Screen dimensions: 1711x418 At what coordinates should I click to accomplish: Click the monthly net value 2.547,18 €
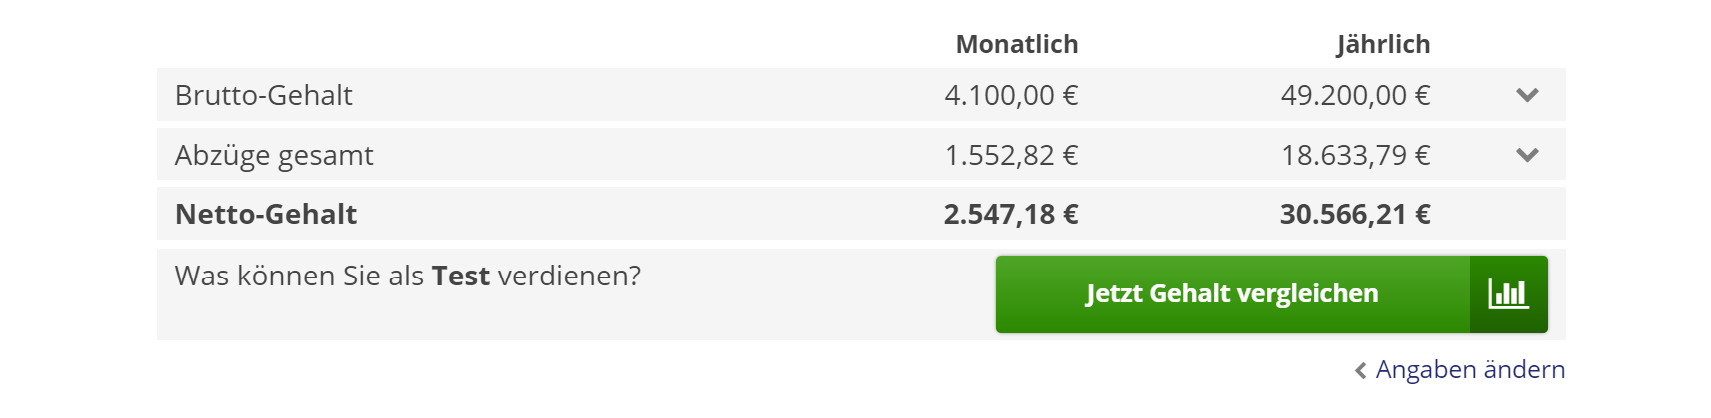click(x=1011, y=214)
